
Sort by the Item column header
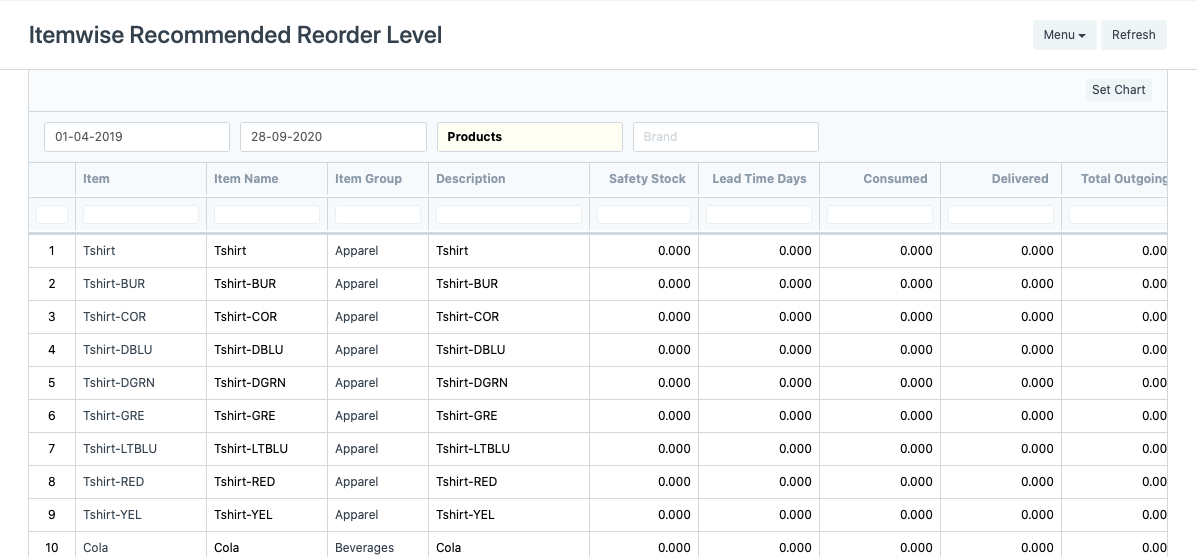click(x=97, y=179)
